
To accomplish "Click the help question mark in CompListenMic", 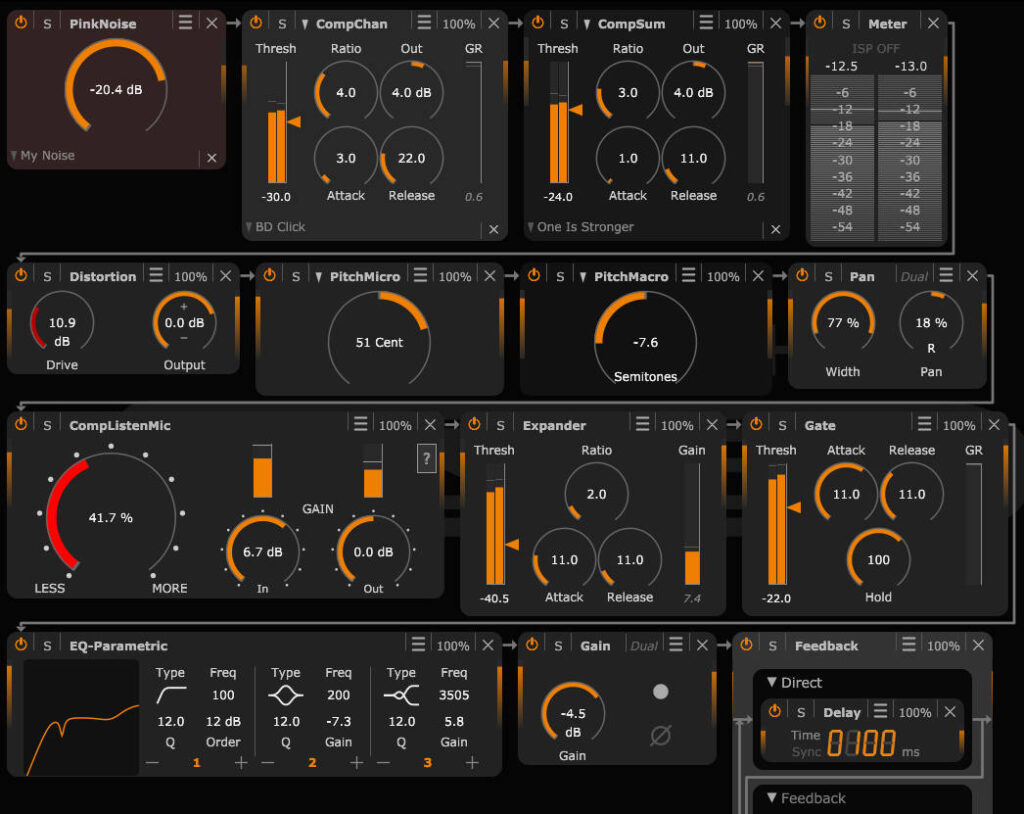I will point(427,460).
